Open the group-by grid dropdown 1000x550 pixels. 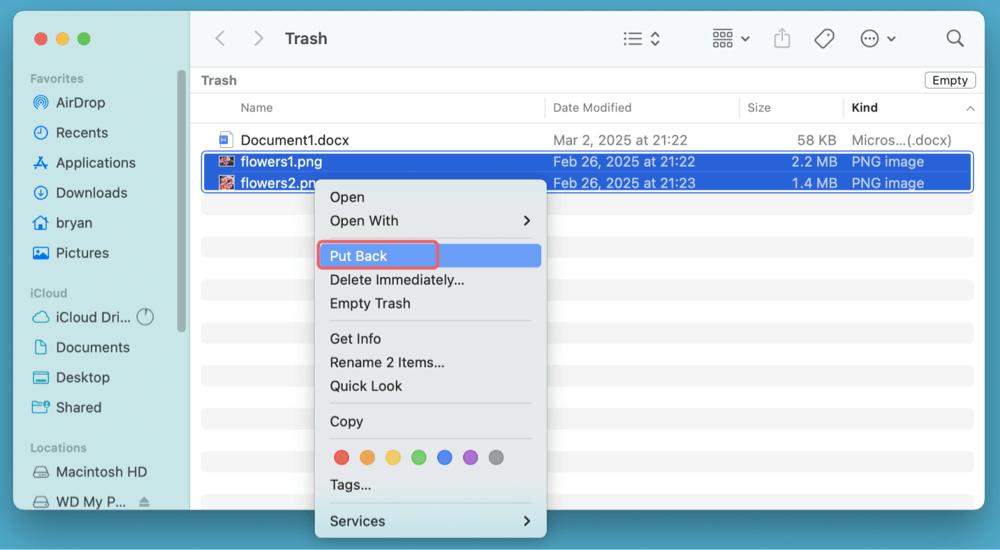coord(730,39)
